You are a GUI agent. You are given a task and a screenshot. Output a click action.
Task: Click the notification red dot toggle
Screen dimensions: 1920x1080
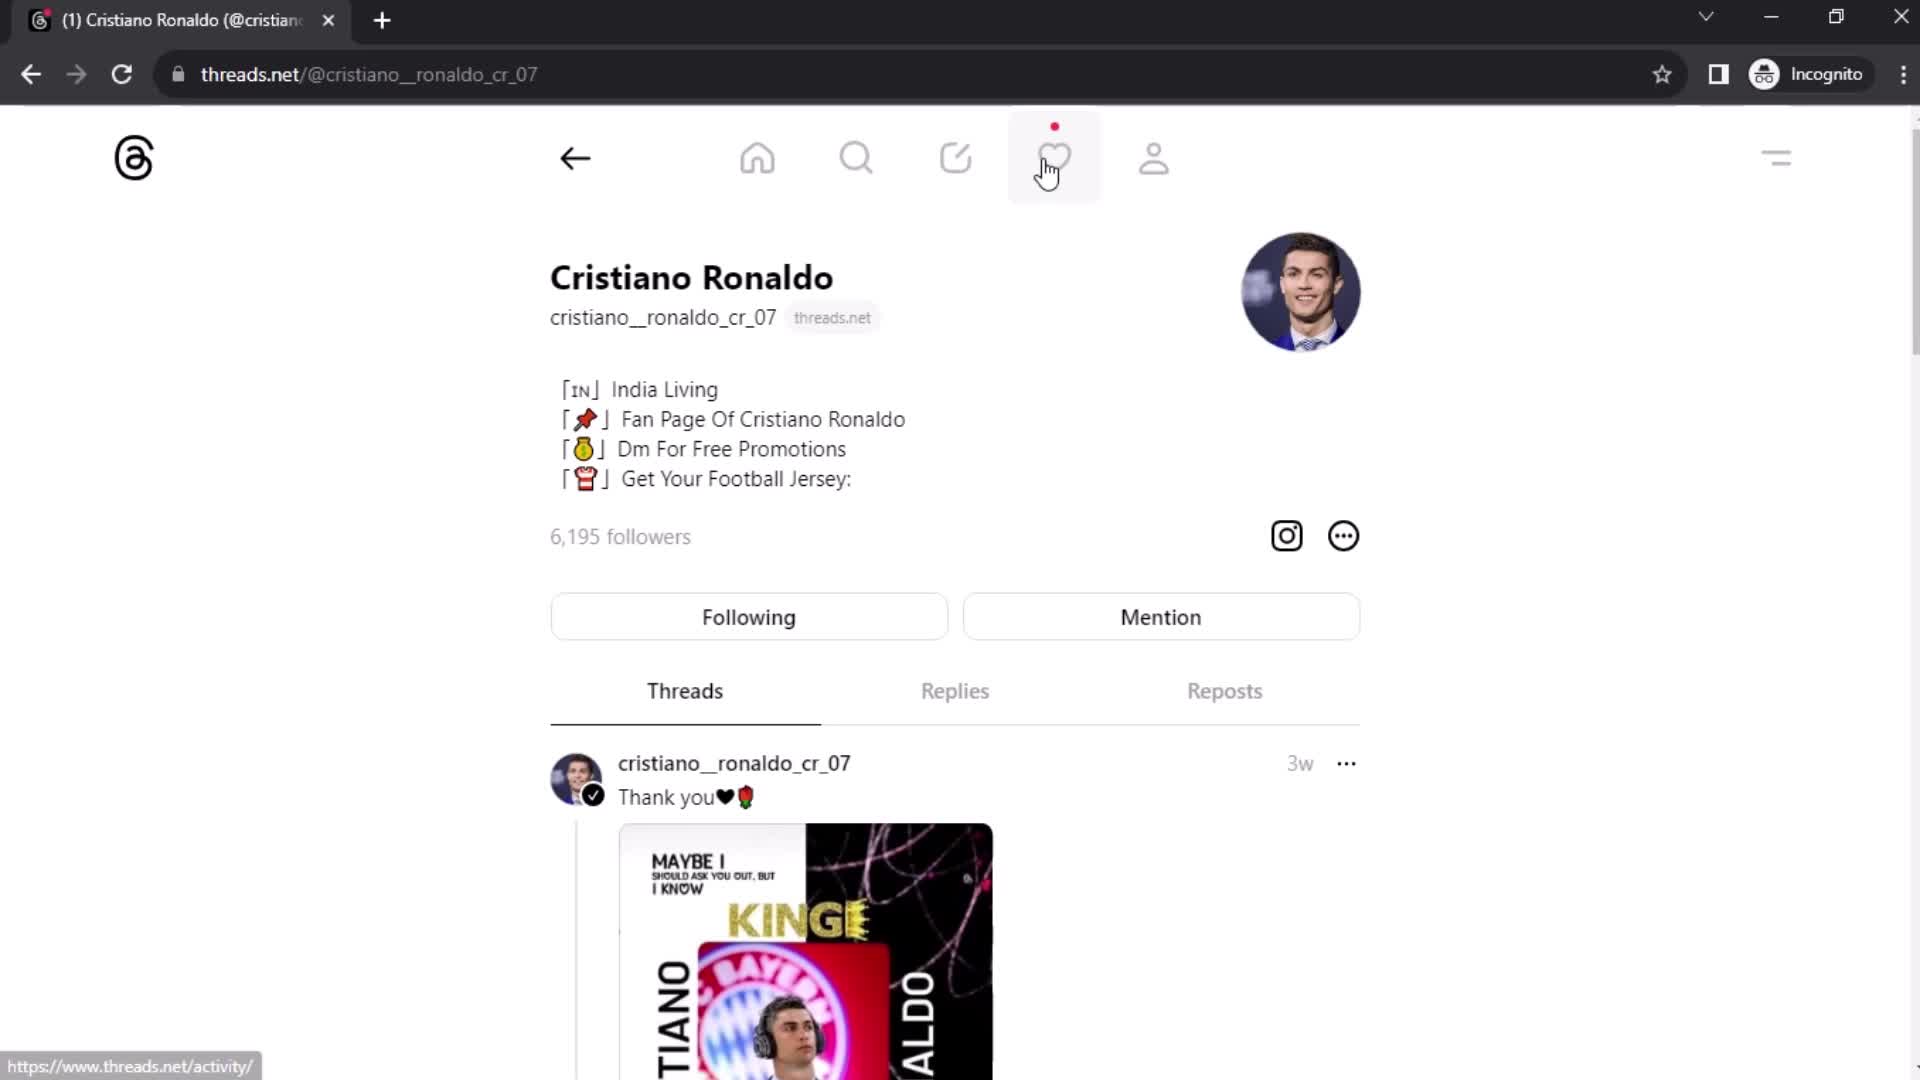click(x=1054, y=127)
